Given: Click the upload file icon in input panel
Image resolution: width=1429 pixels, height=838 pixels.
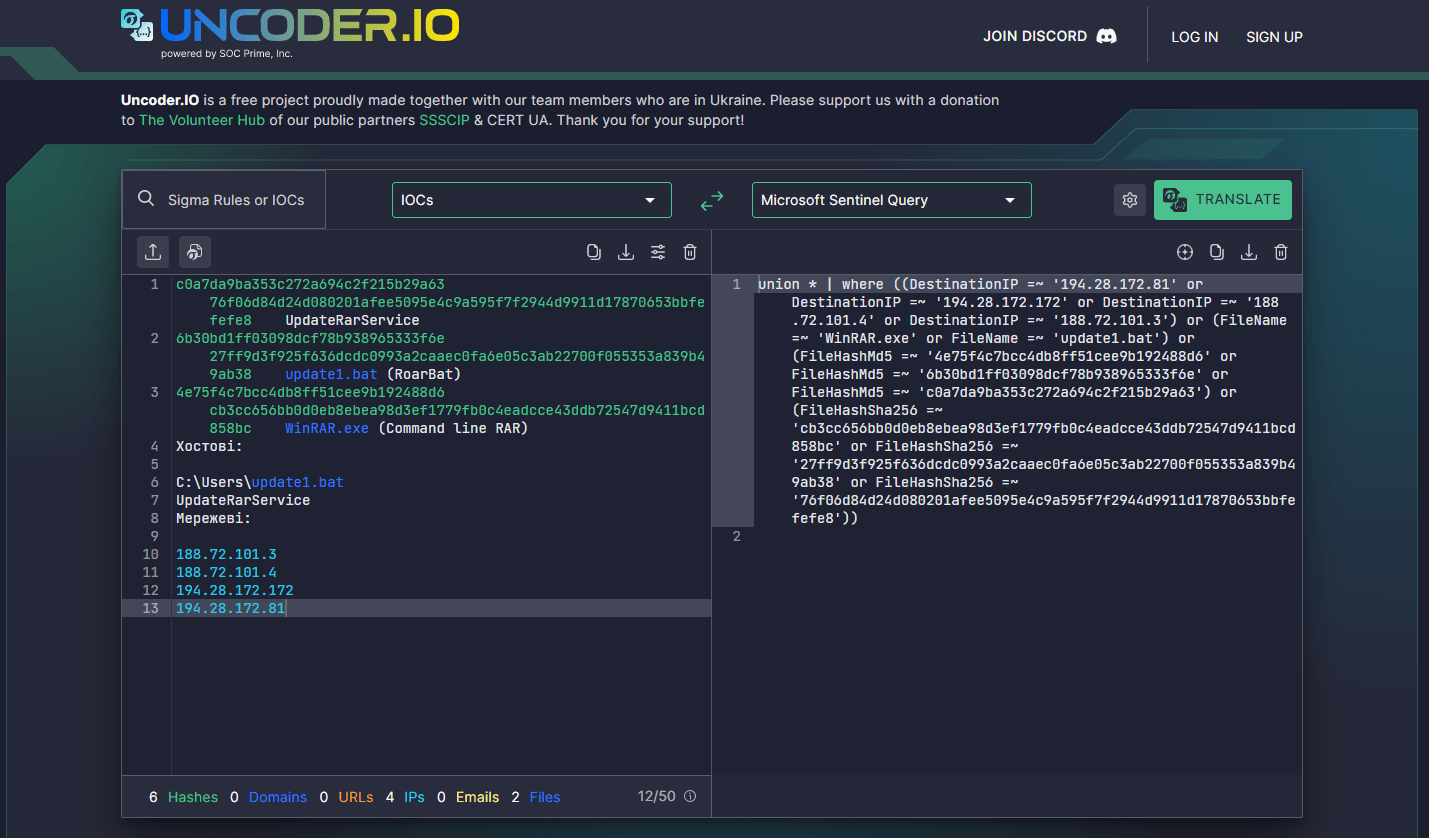Looking at the screenshot, I should (153, 252).
